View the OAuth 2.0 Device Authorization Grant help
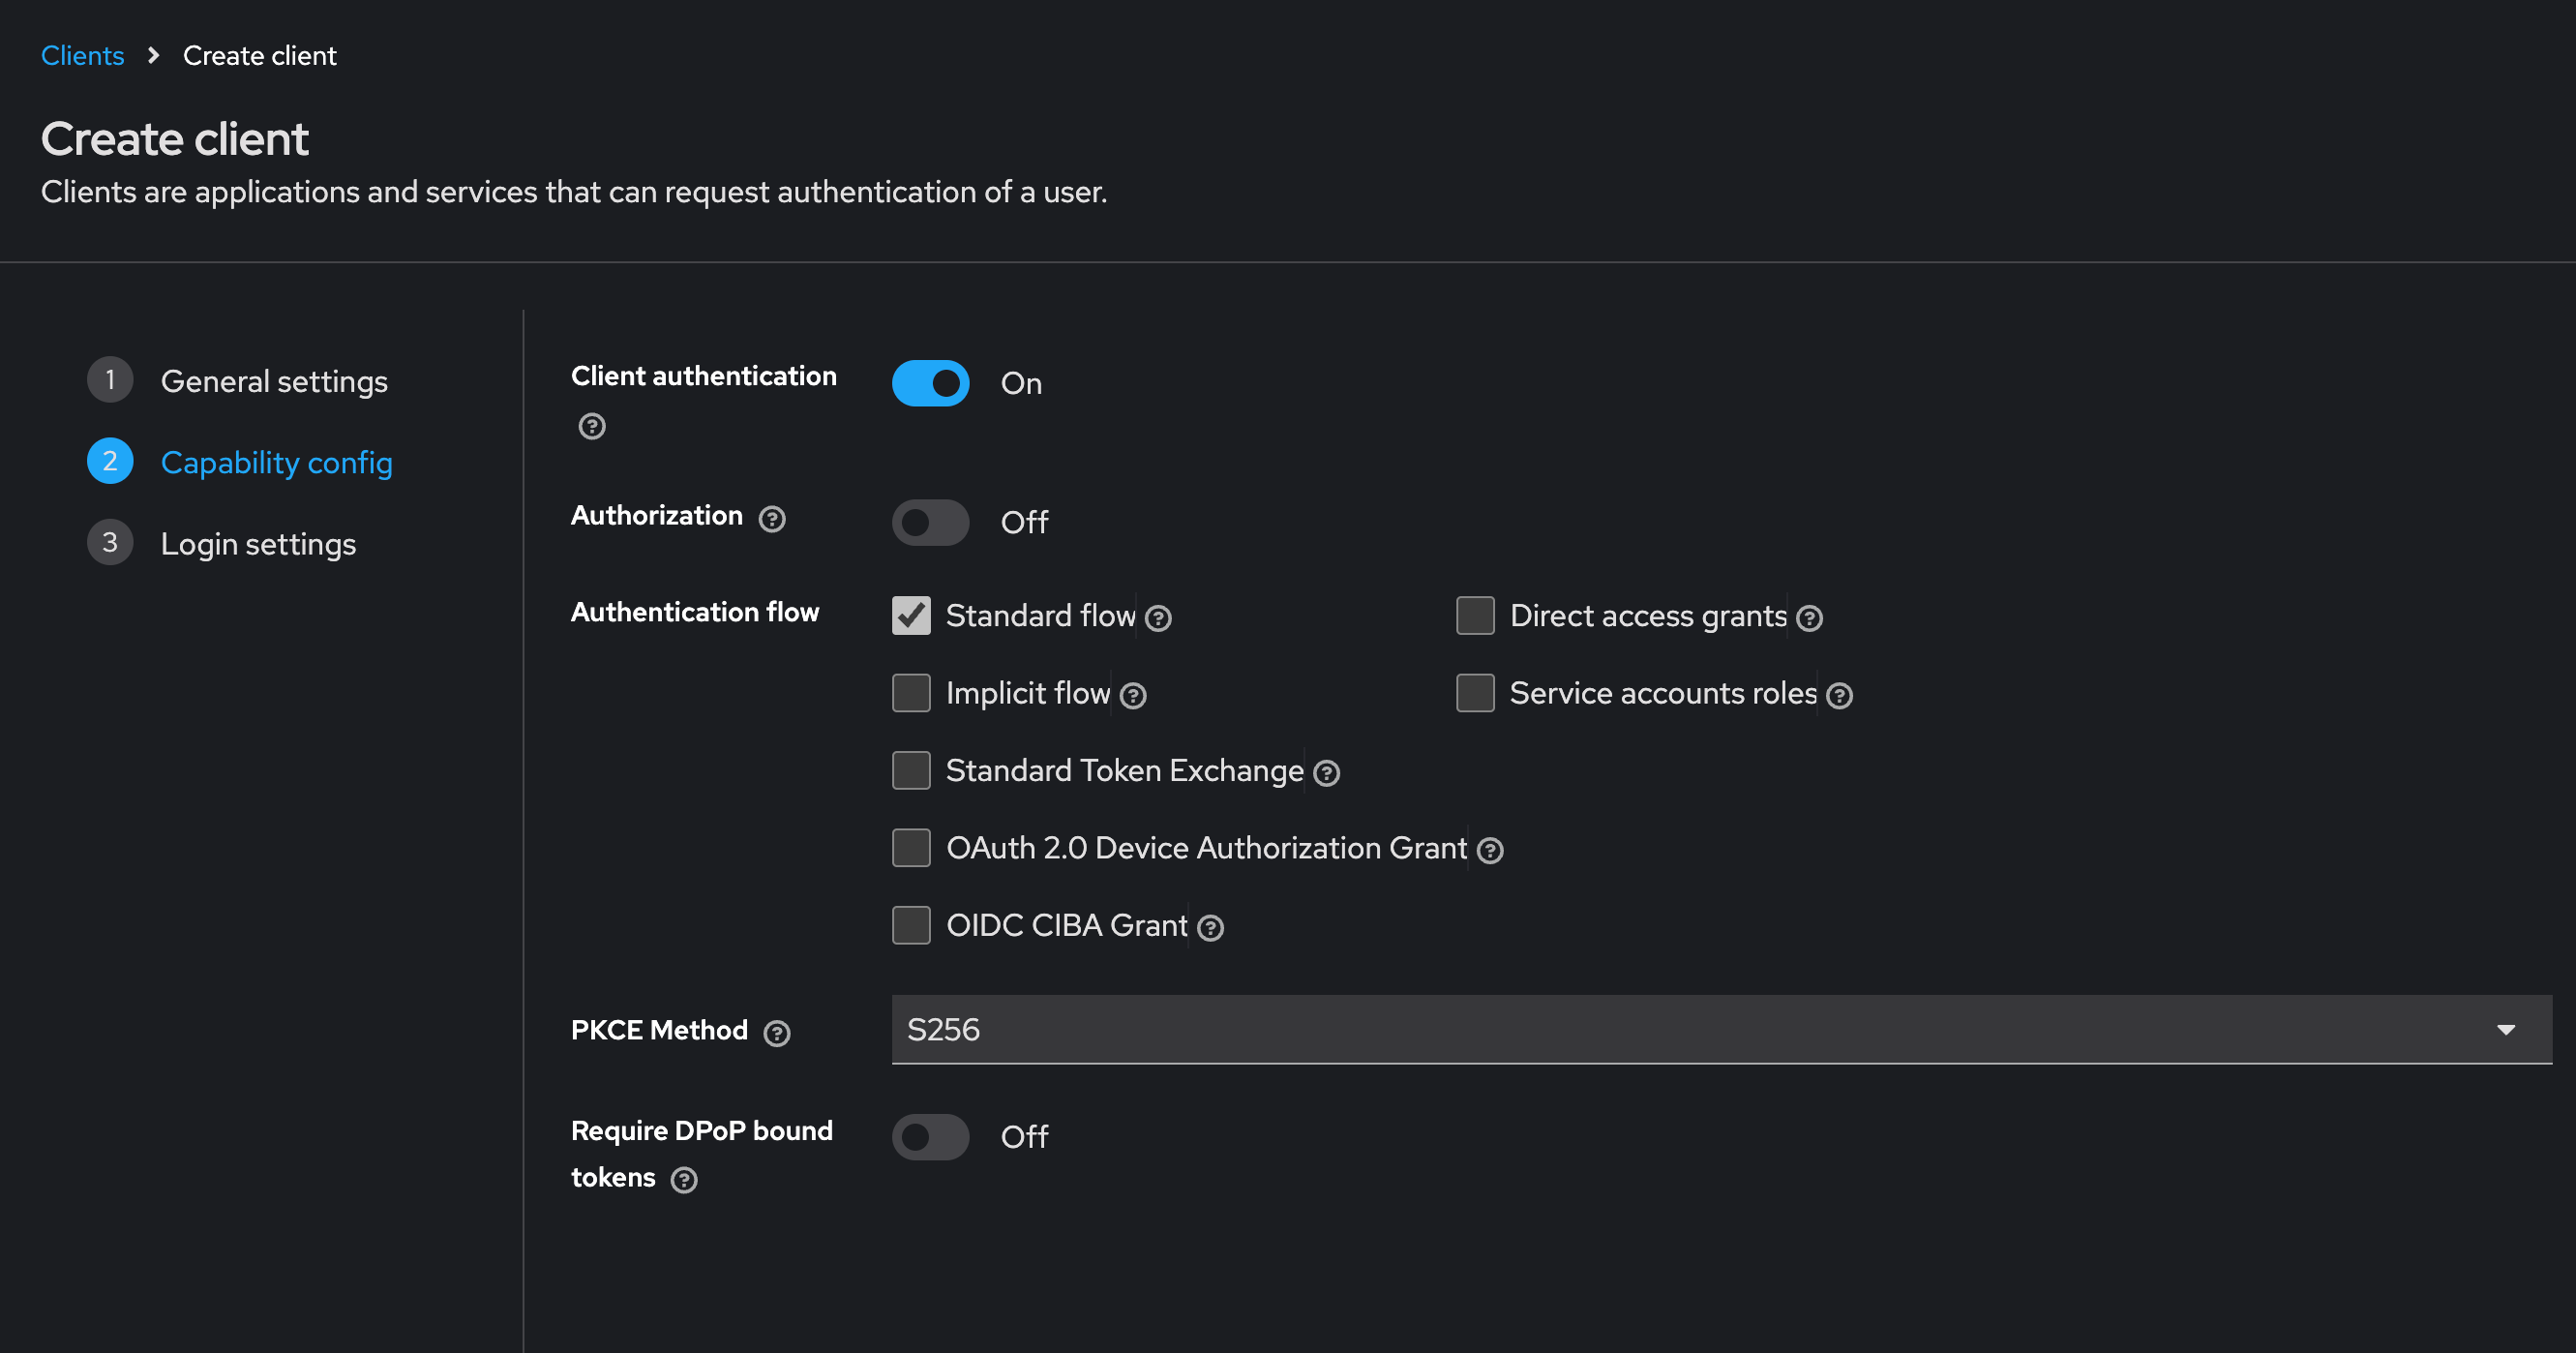 pyautogui.click(x=1489, y=850)
